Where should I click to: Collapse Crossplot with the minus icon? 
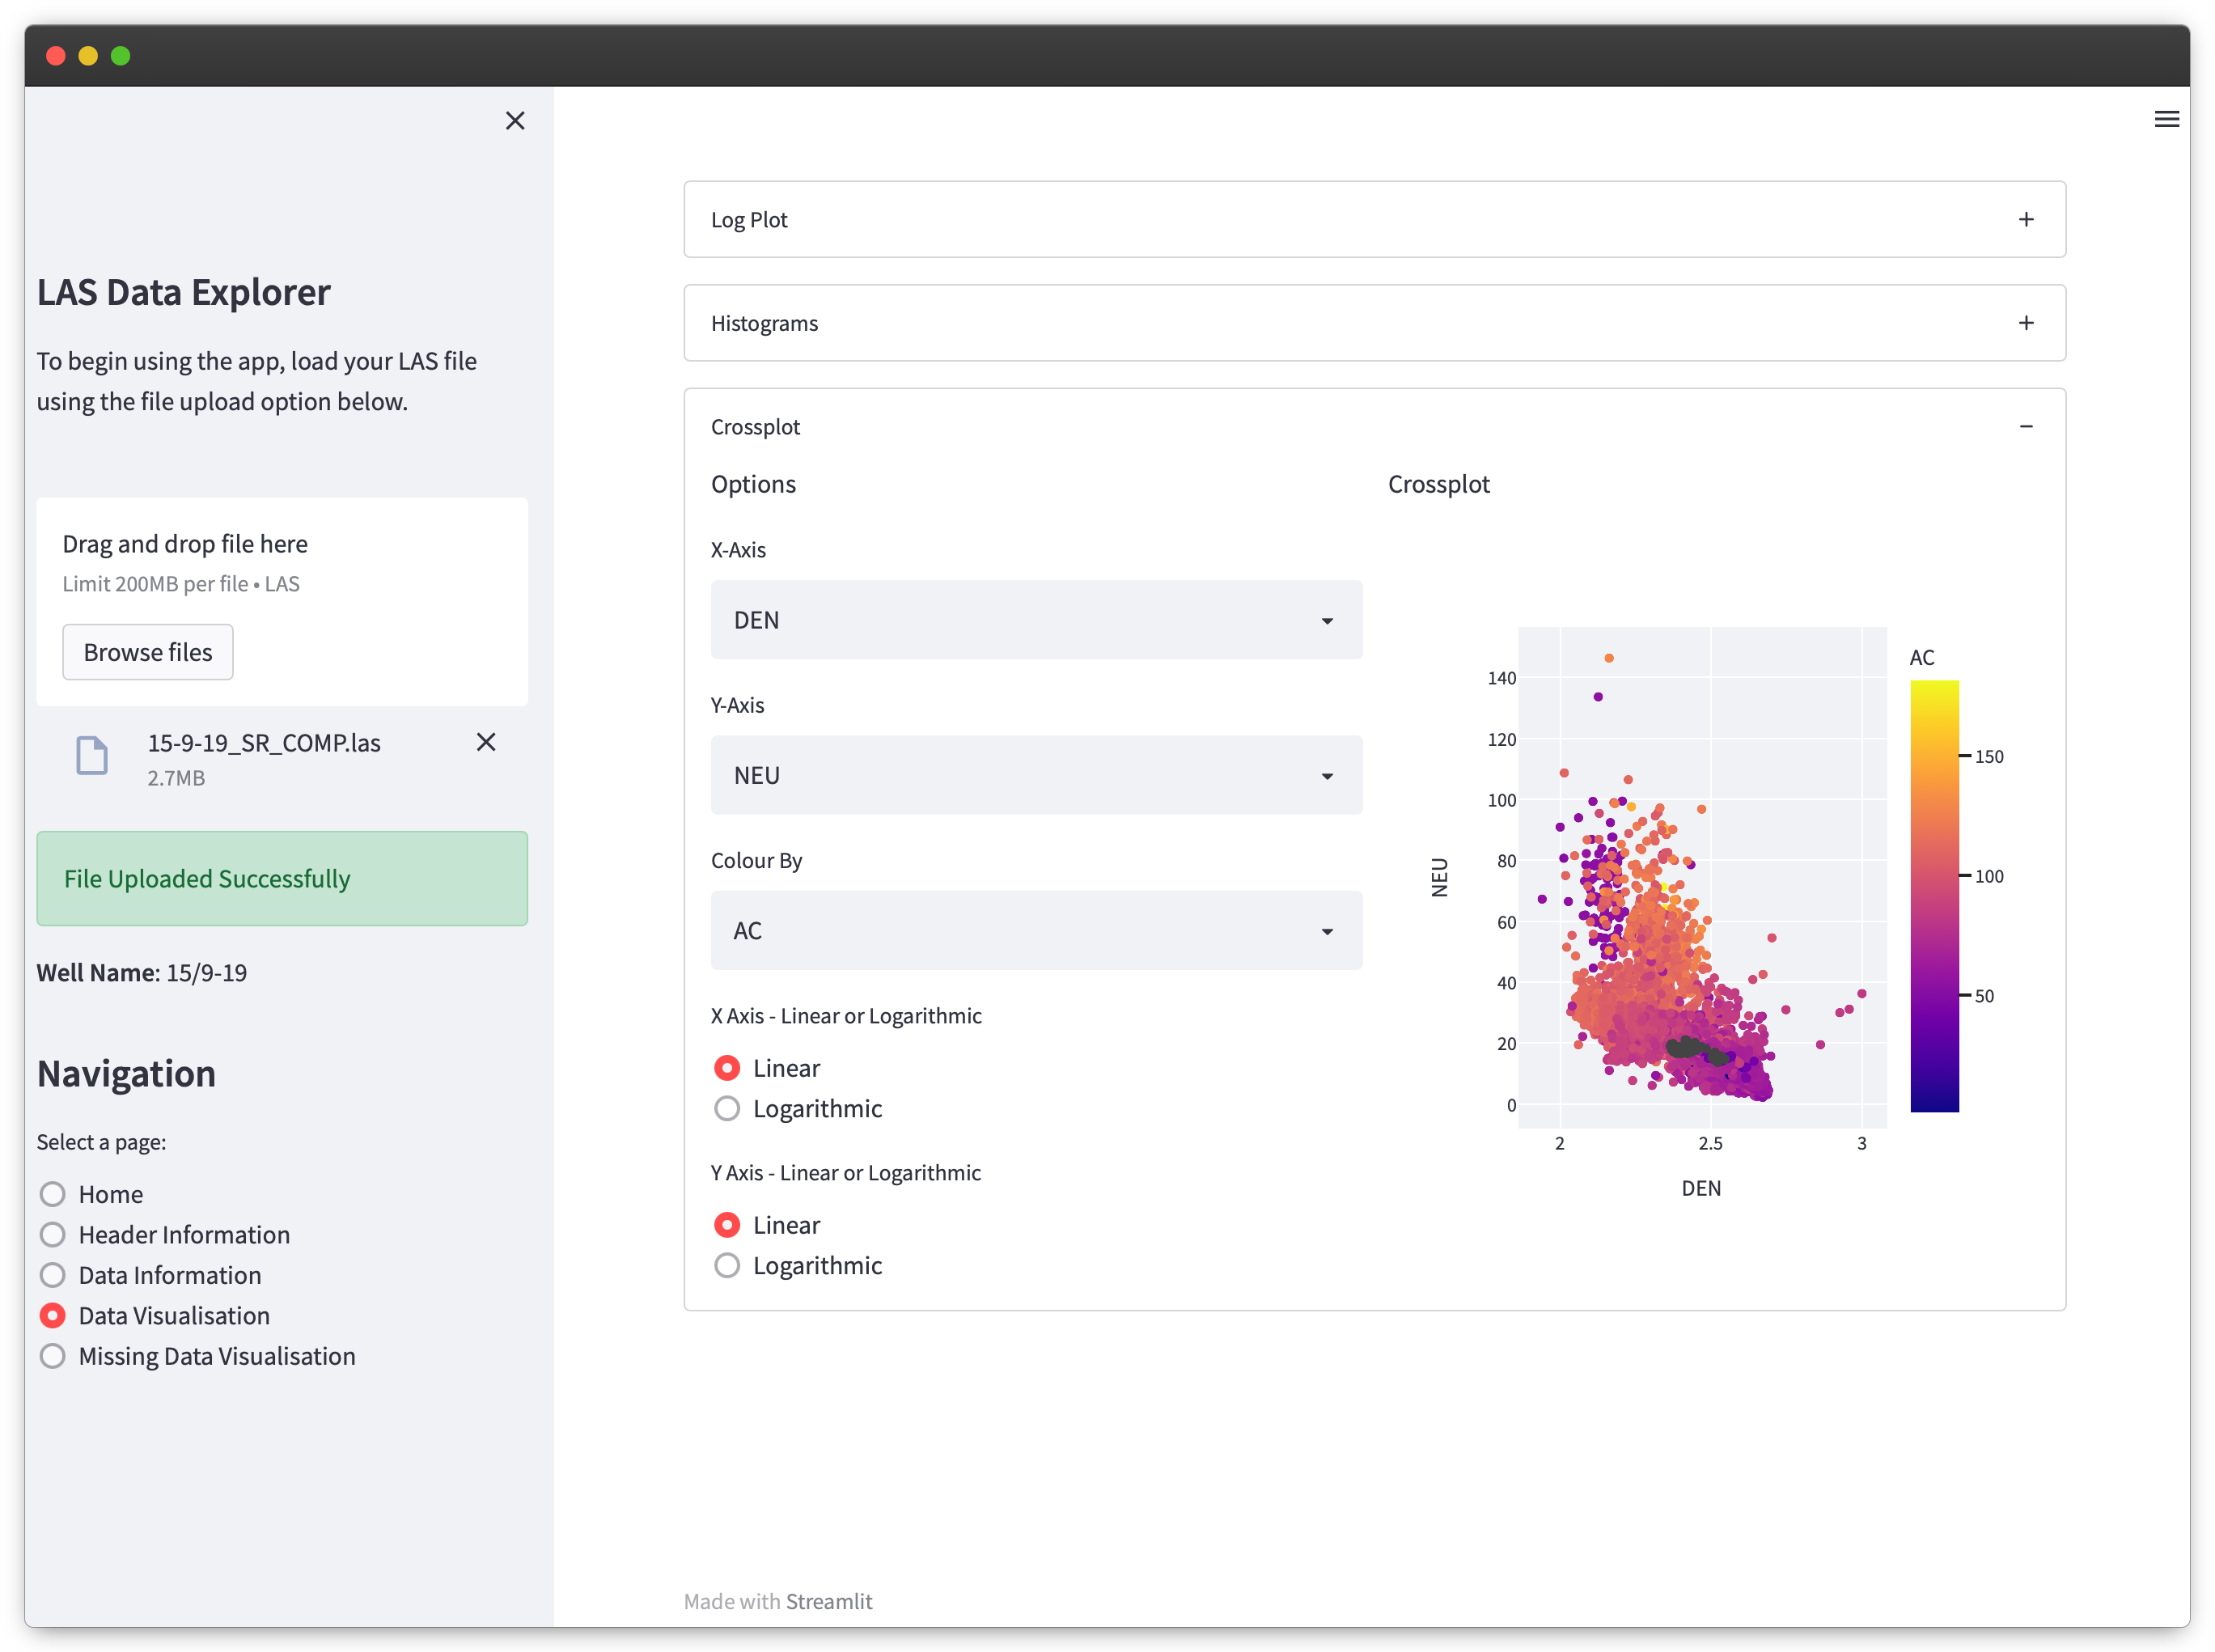tap(2025, 427)
